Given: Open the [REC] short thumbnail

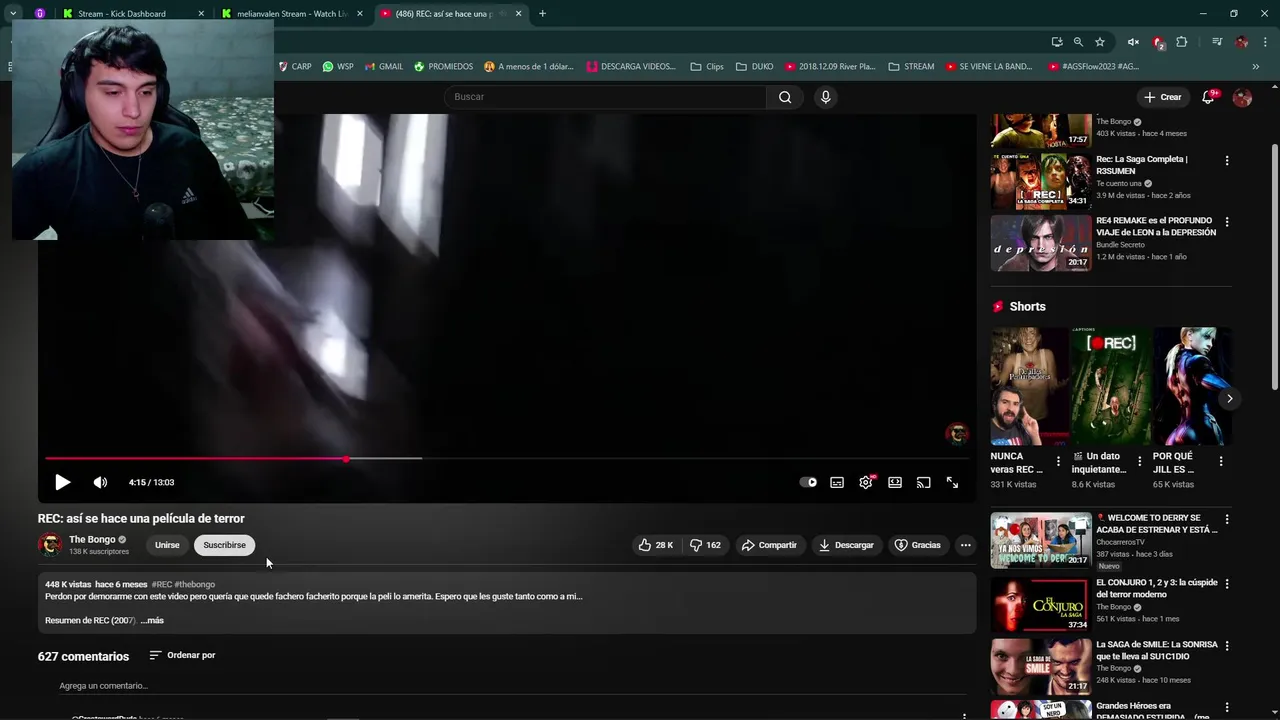Looking at the screenshot, I should (1111, 386).
